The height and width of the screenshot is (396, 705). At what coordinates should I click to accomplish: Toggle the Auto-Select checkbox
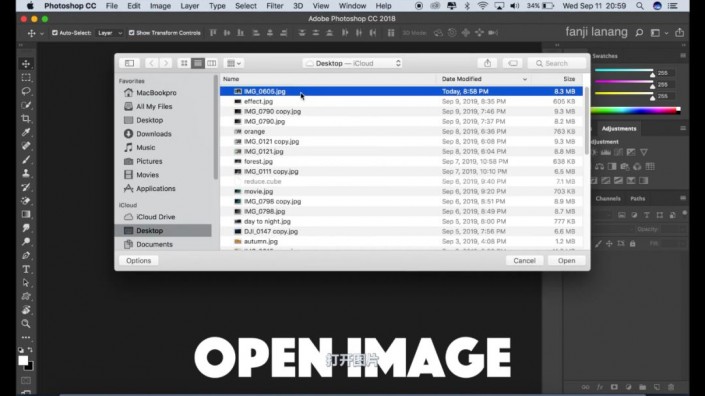(x=55, y=33)
